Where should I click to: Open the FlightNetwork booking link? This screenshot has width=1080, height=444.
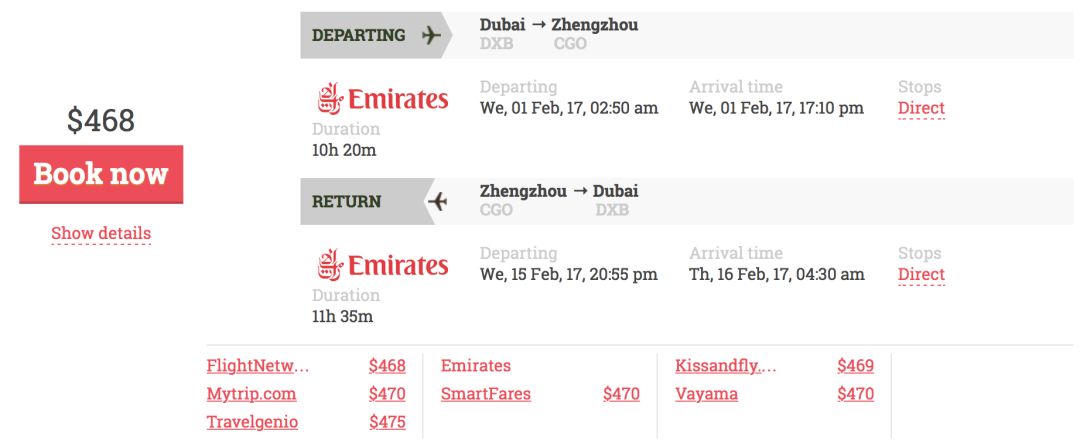click(x=258, y=366)
